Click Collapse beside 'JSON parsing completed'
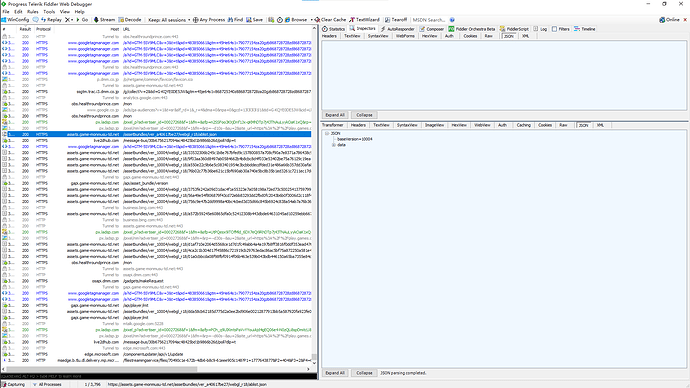 [x=364, y=373]
